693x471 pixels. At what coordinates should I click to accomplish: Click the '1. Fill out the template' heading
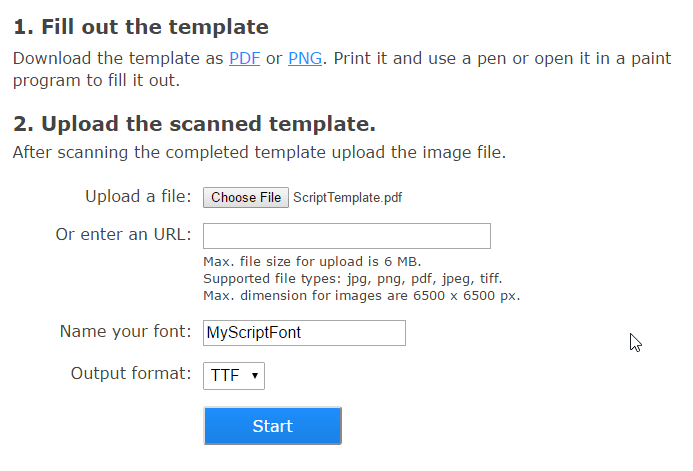[x=141, y=27]
